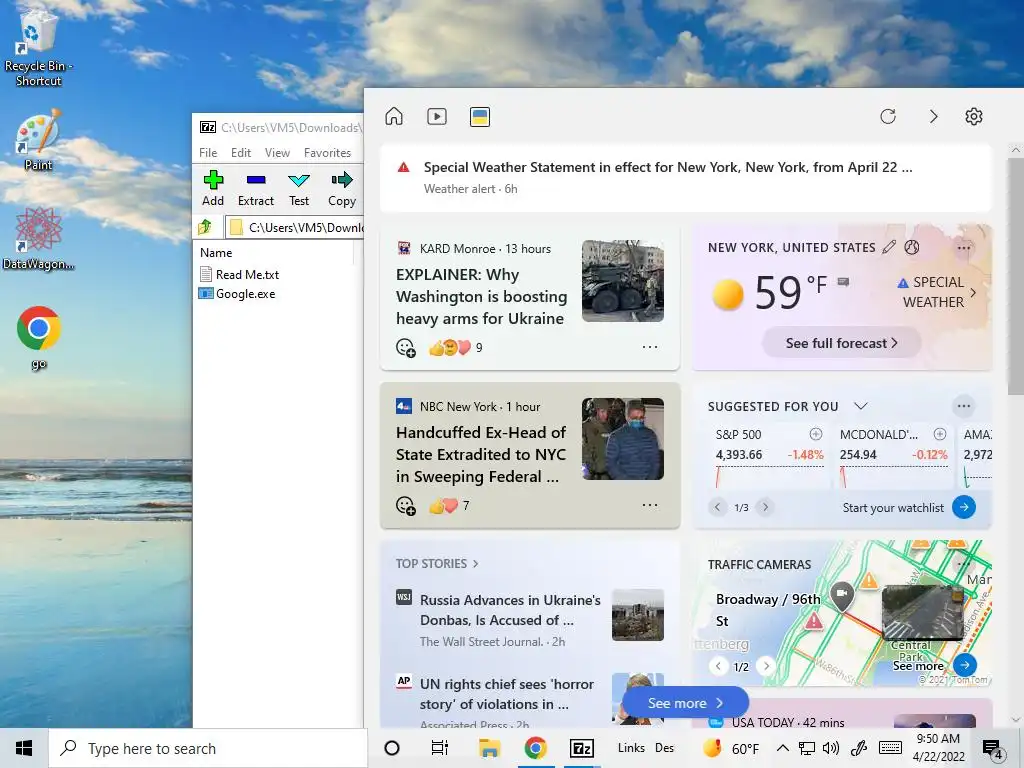React to the KARD Monroe article
The image size is (1024, 768).
coord(406,348)
